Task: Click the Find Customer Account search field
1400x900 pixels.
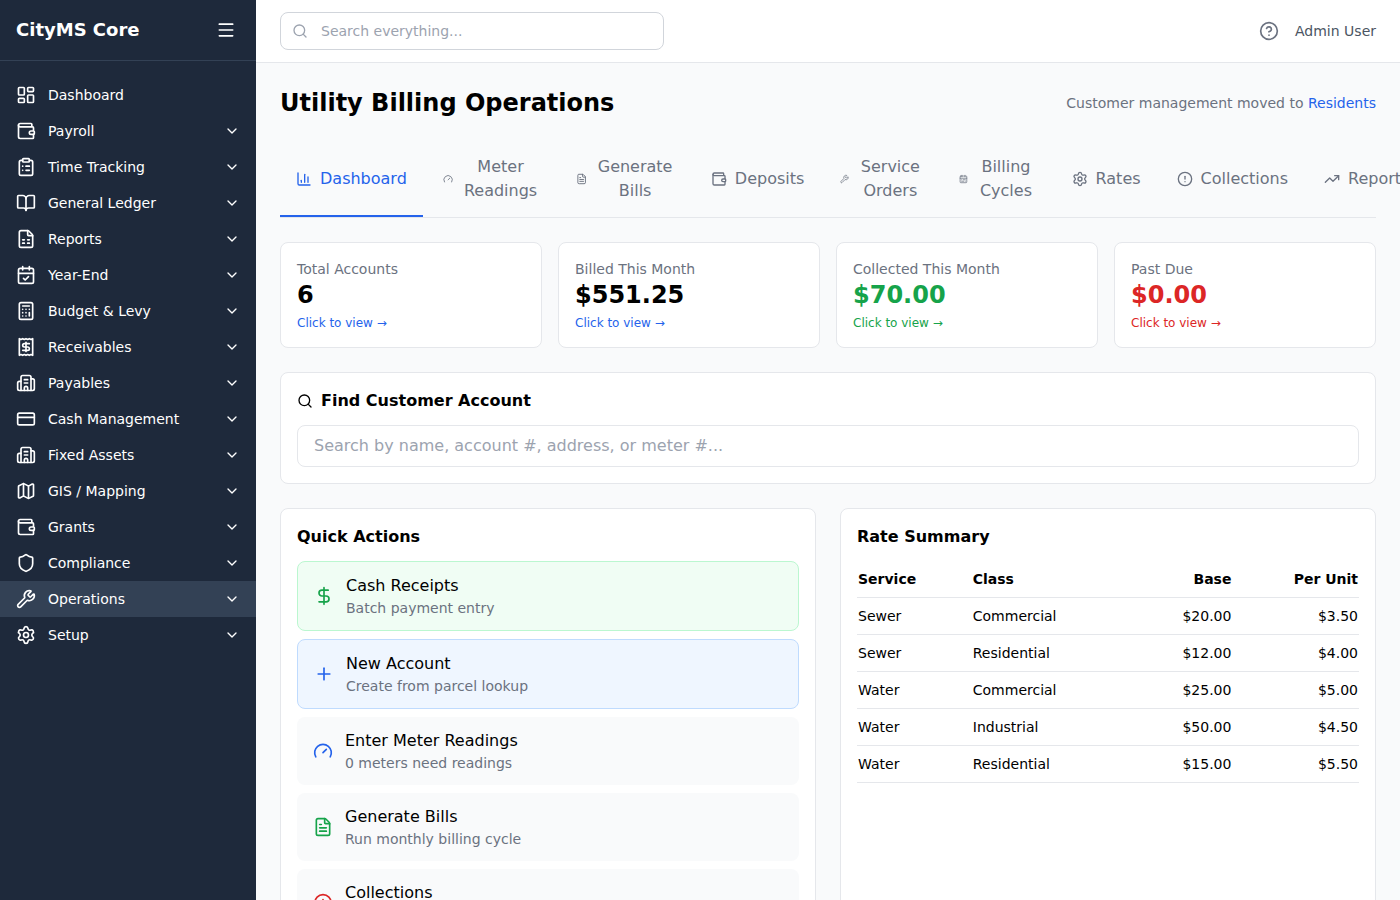Action: pos(827,445)
